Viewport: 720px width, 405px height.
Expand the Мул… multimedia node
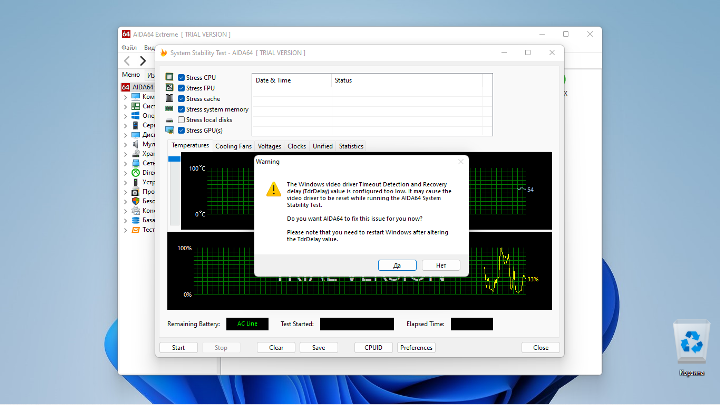125,145
